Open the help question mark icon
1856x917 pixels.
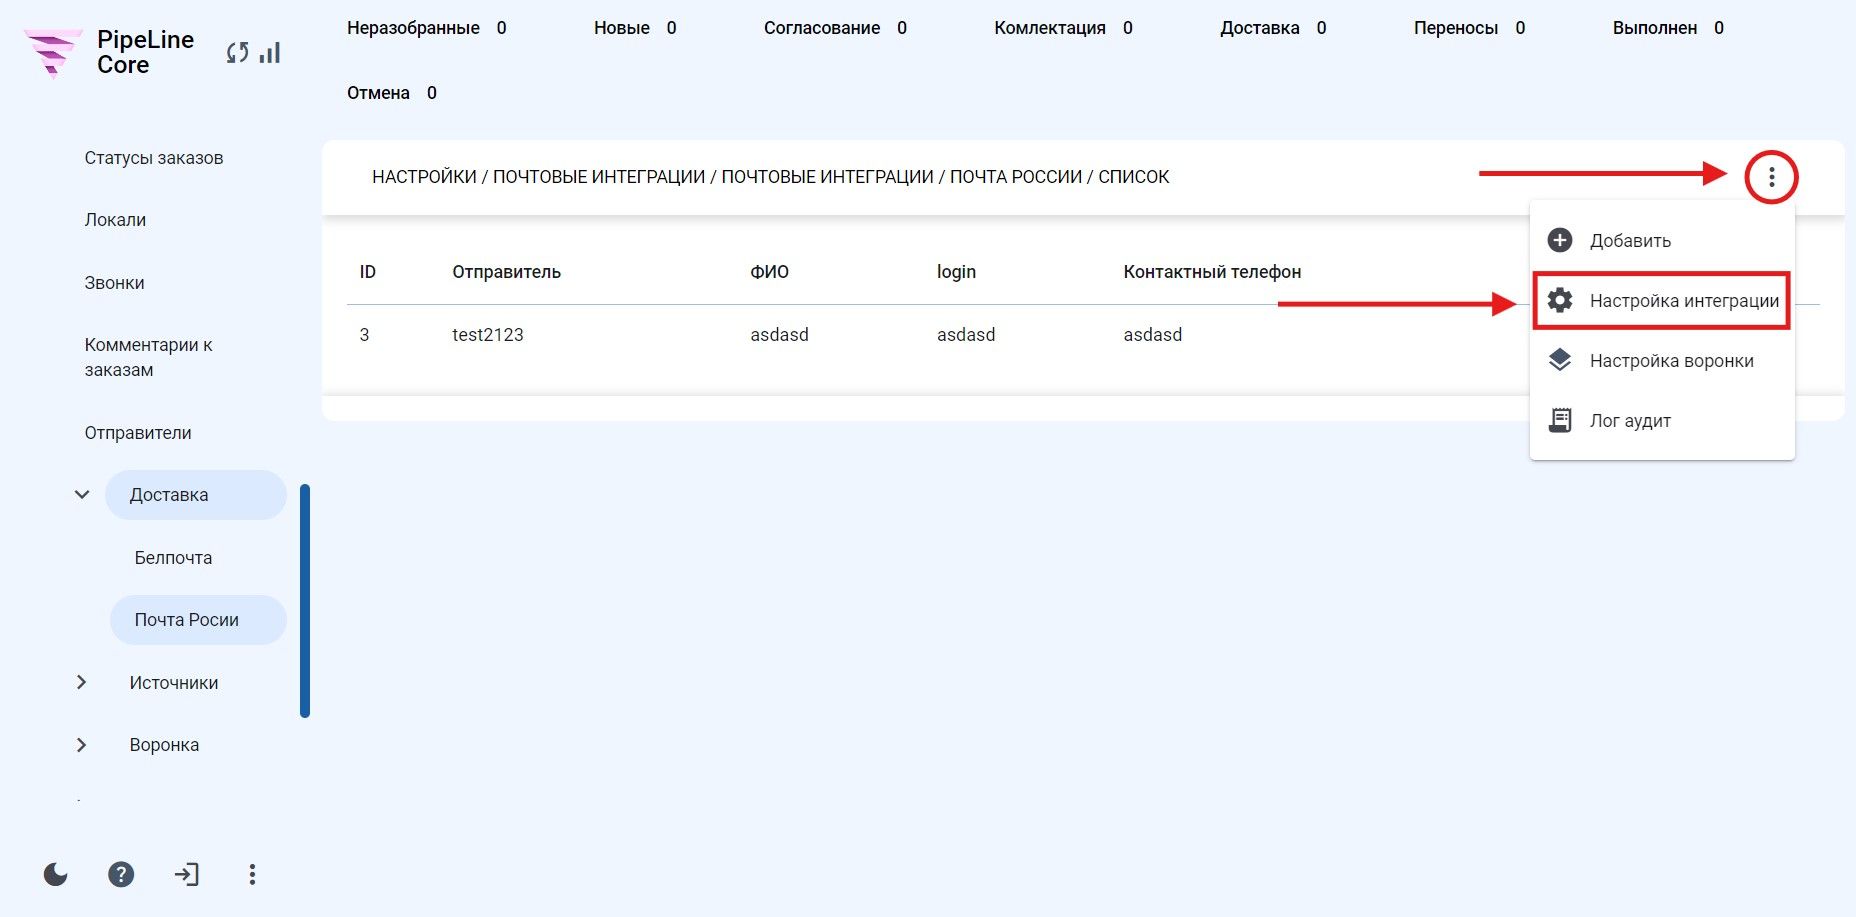121,875
